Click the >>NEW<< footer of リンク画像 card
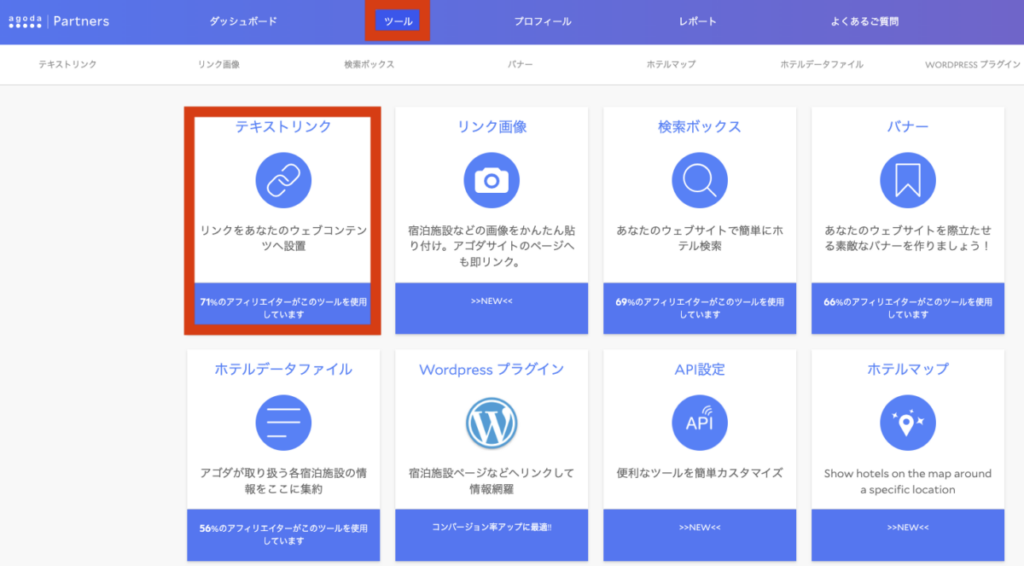 click(x=491, y=308)
